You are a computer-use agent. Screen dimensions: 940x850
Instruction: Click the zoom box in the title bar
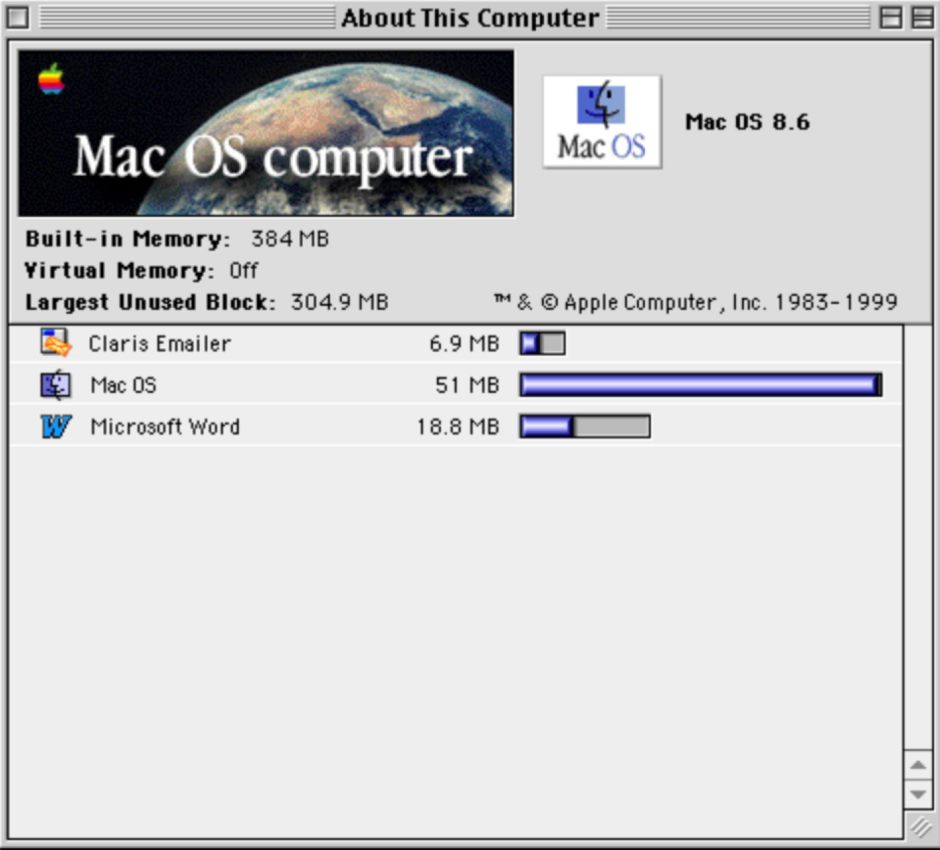(891, 17)
